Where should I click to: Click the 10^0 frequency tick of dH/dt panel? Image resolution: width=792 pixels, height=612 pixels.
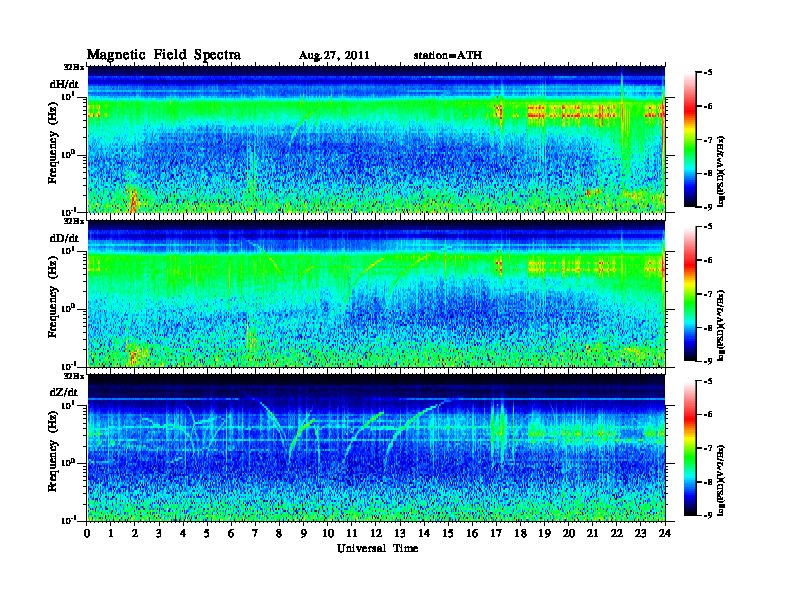click(x=68, y=154)
